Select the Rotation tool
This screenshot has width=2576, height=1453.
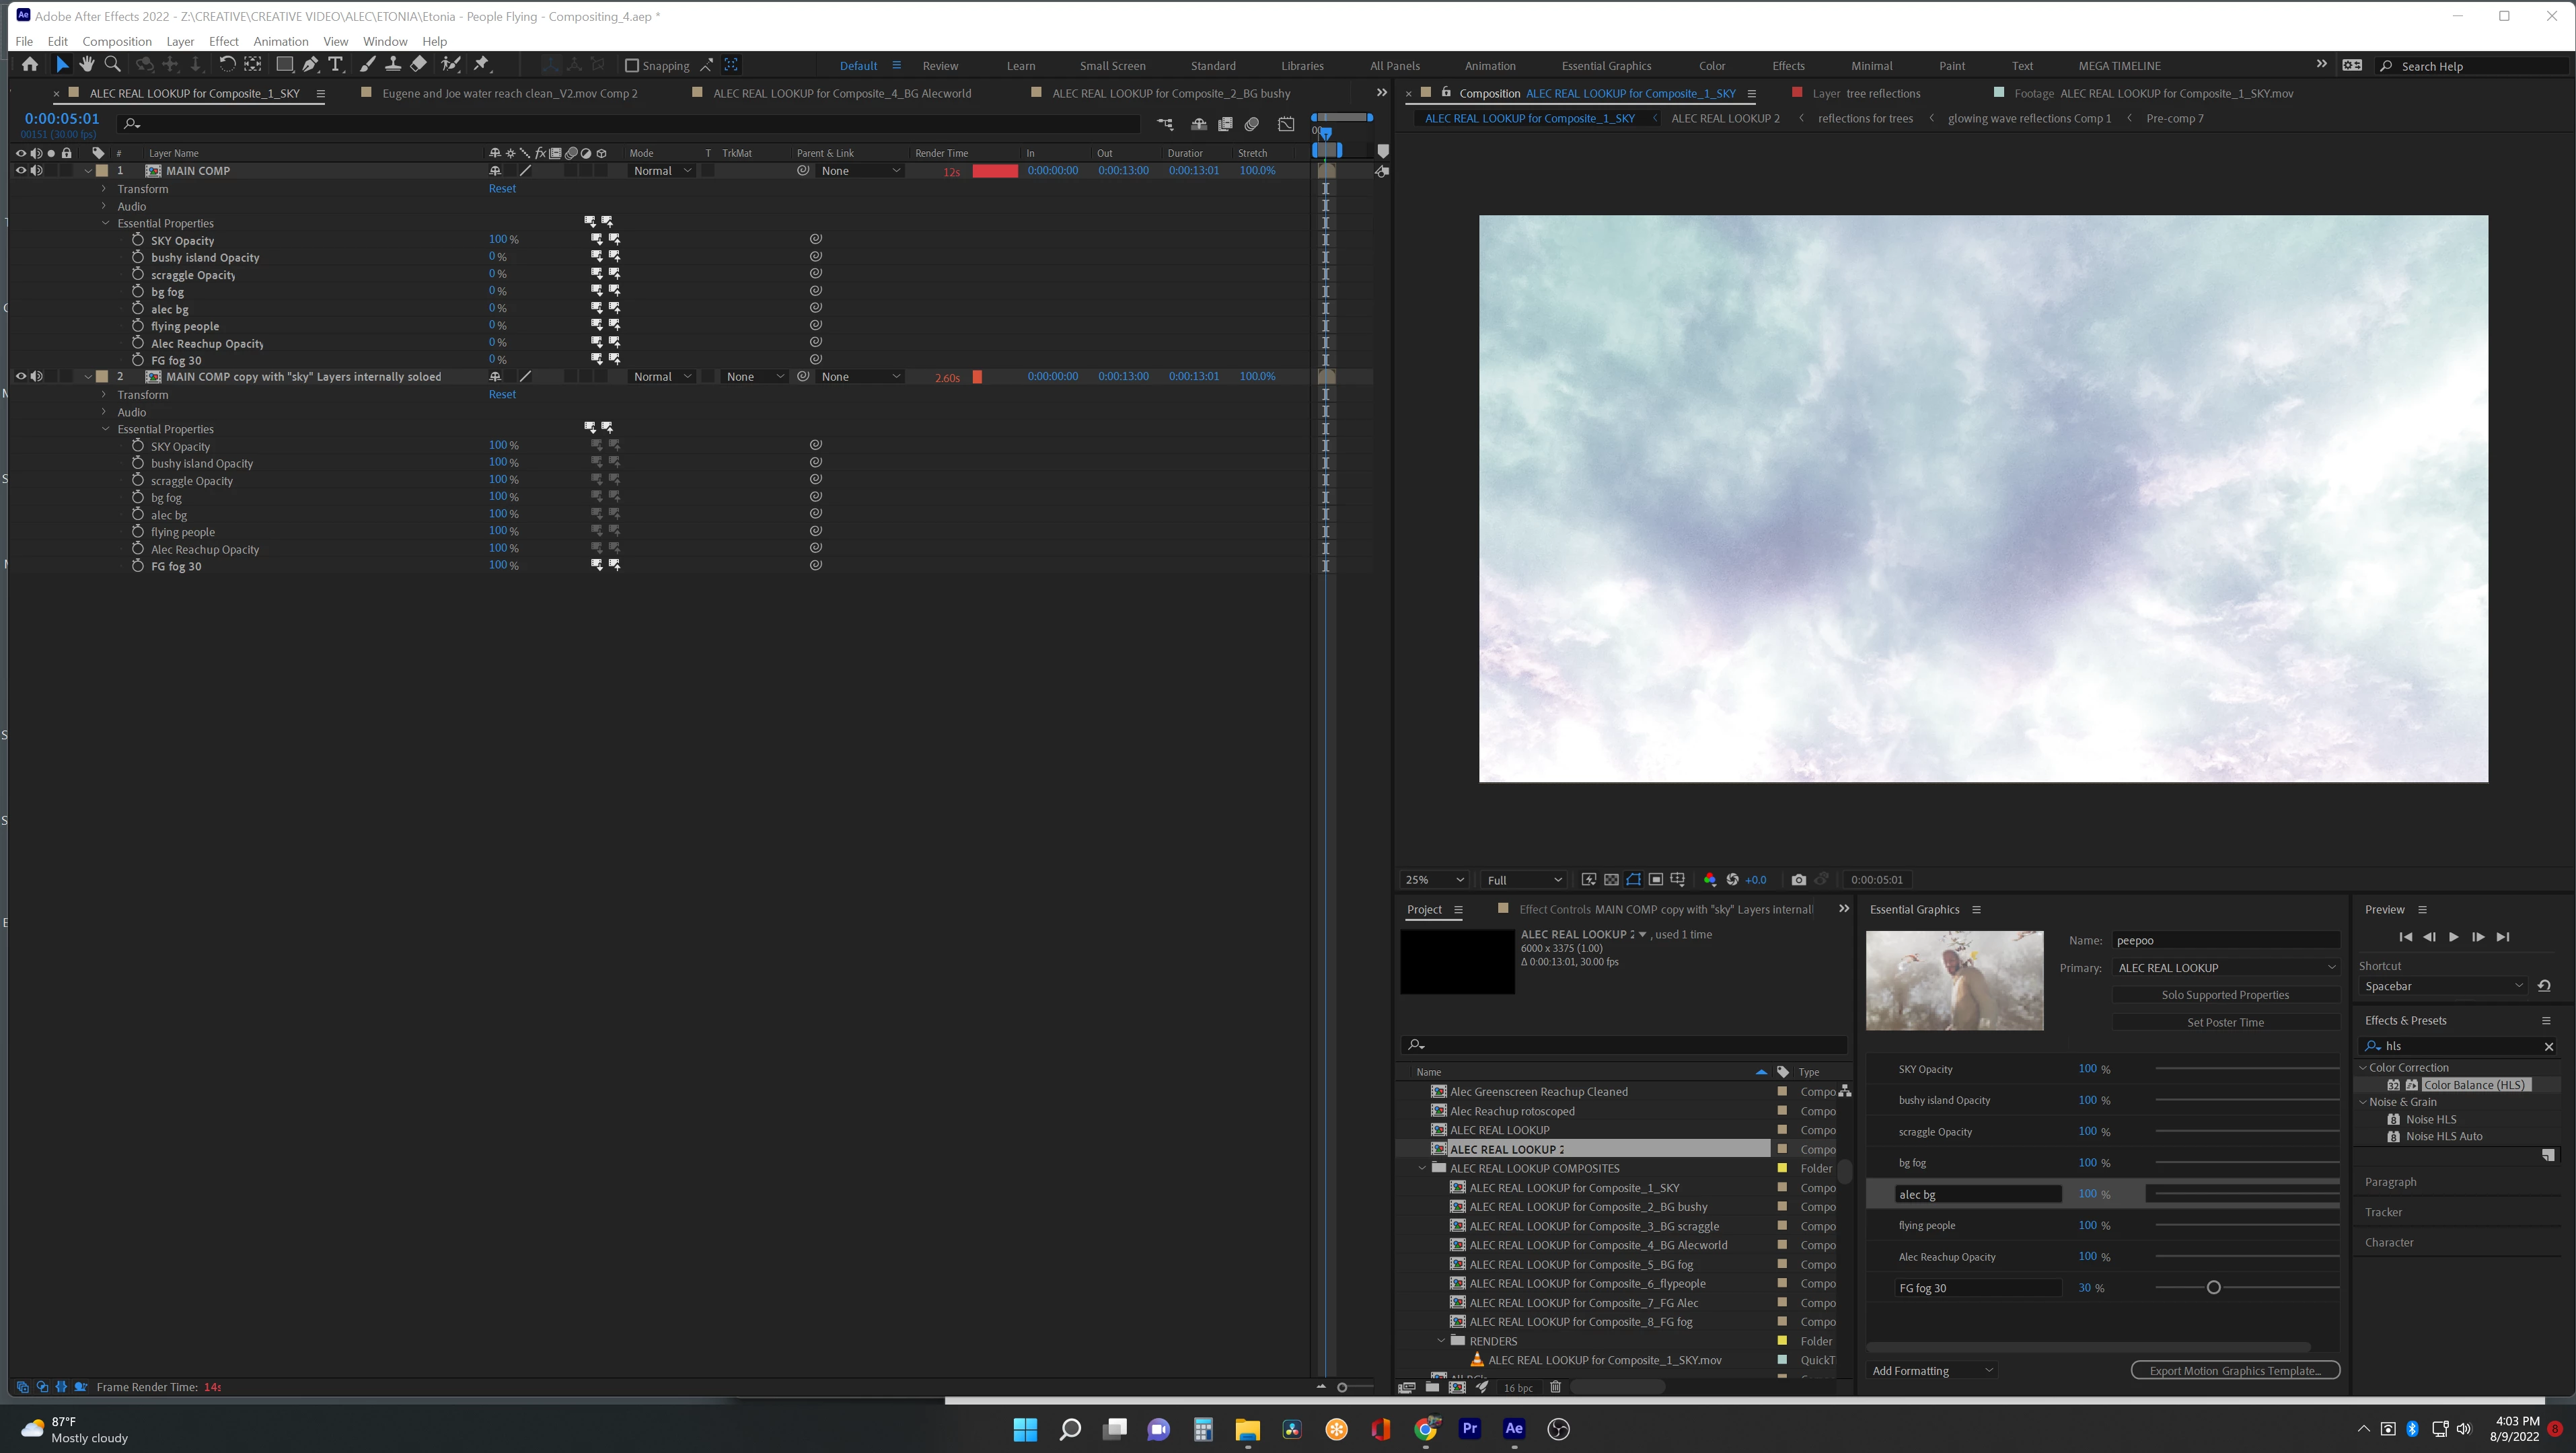[x=227, y=64]
